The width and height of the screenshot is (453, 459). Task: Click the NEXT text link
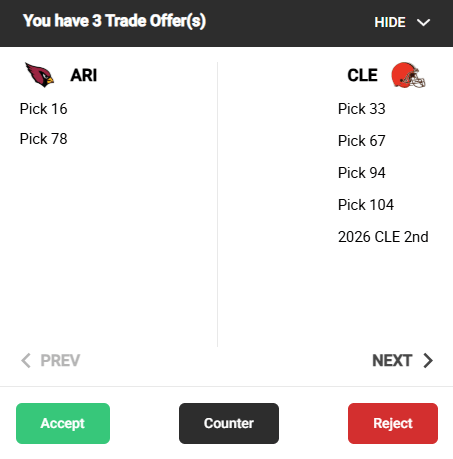pyautogui.click(x=392, y=360)
